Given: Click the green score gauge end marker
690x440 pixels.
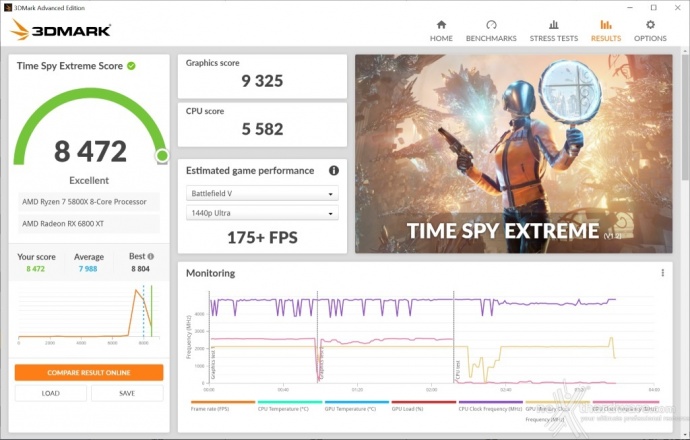Looking at the screenshot, I should [x=162, y=155].
